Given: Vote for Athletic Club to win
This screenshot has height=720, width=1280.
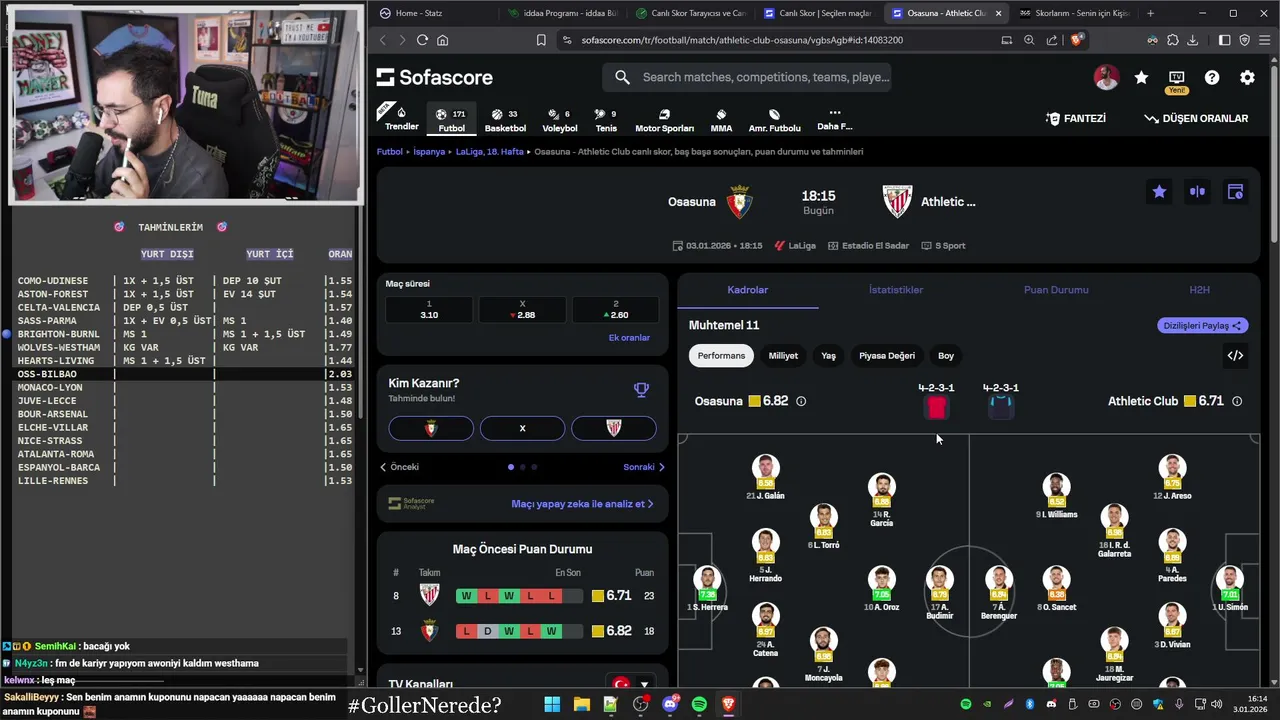Looking at the screenshot, I should pyautogui.click(x=614, y=428).
